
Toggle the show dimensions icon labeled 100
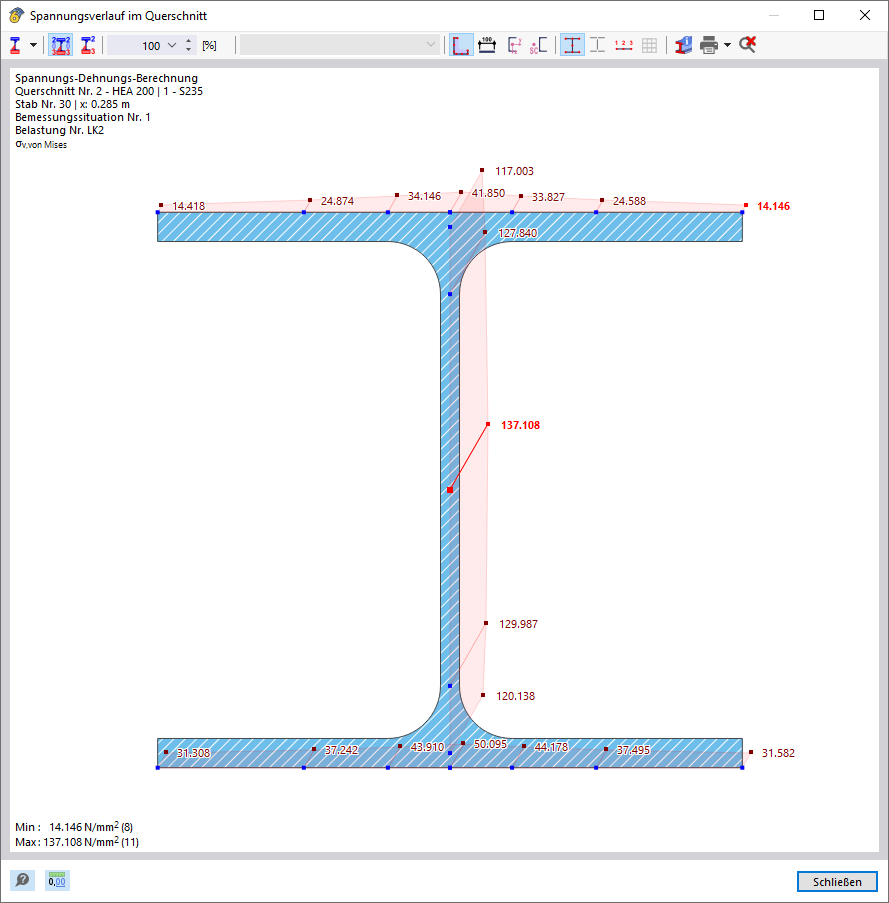(x=487, y=45)
